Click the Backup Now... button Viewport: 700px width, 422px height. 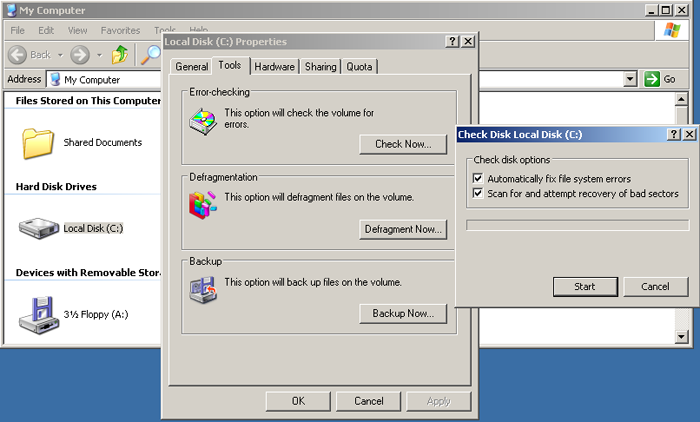coord(403,313)
